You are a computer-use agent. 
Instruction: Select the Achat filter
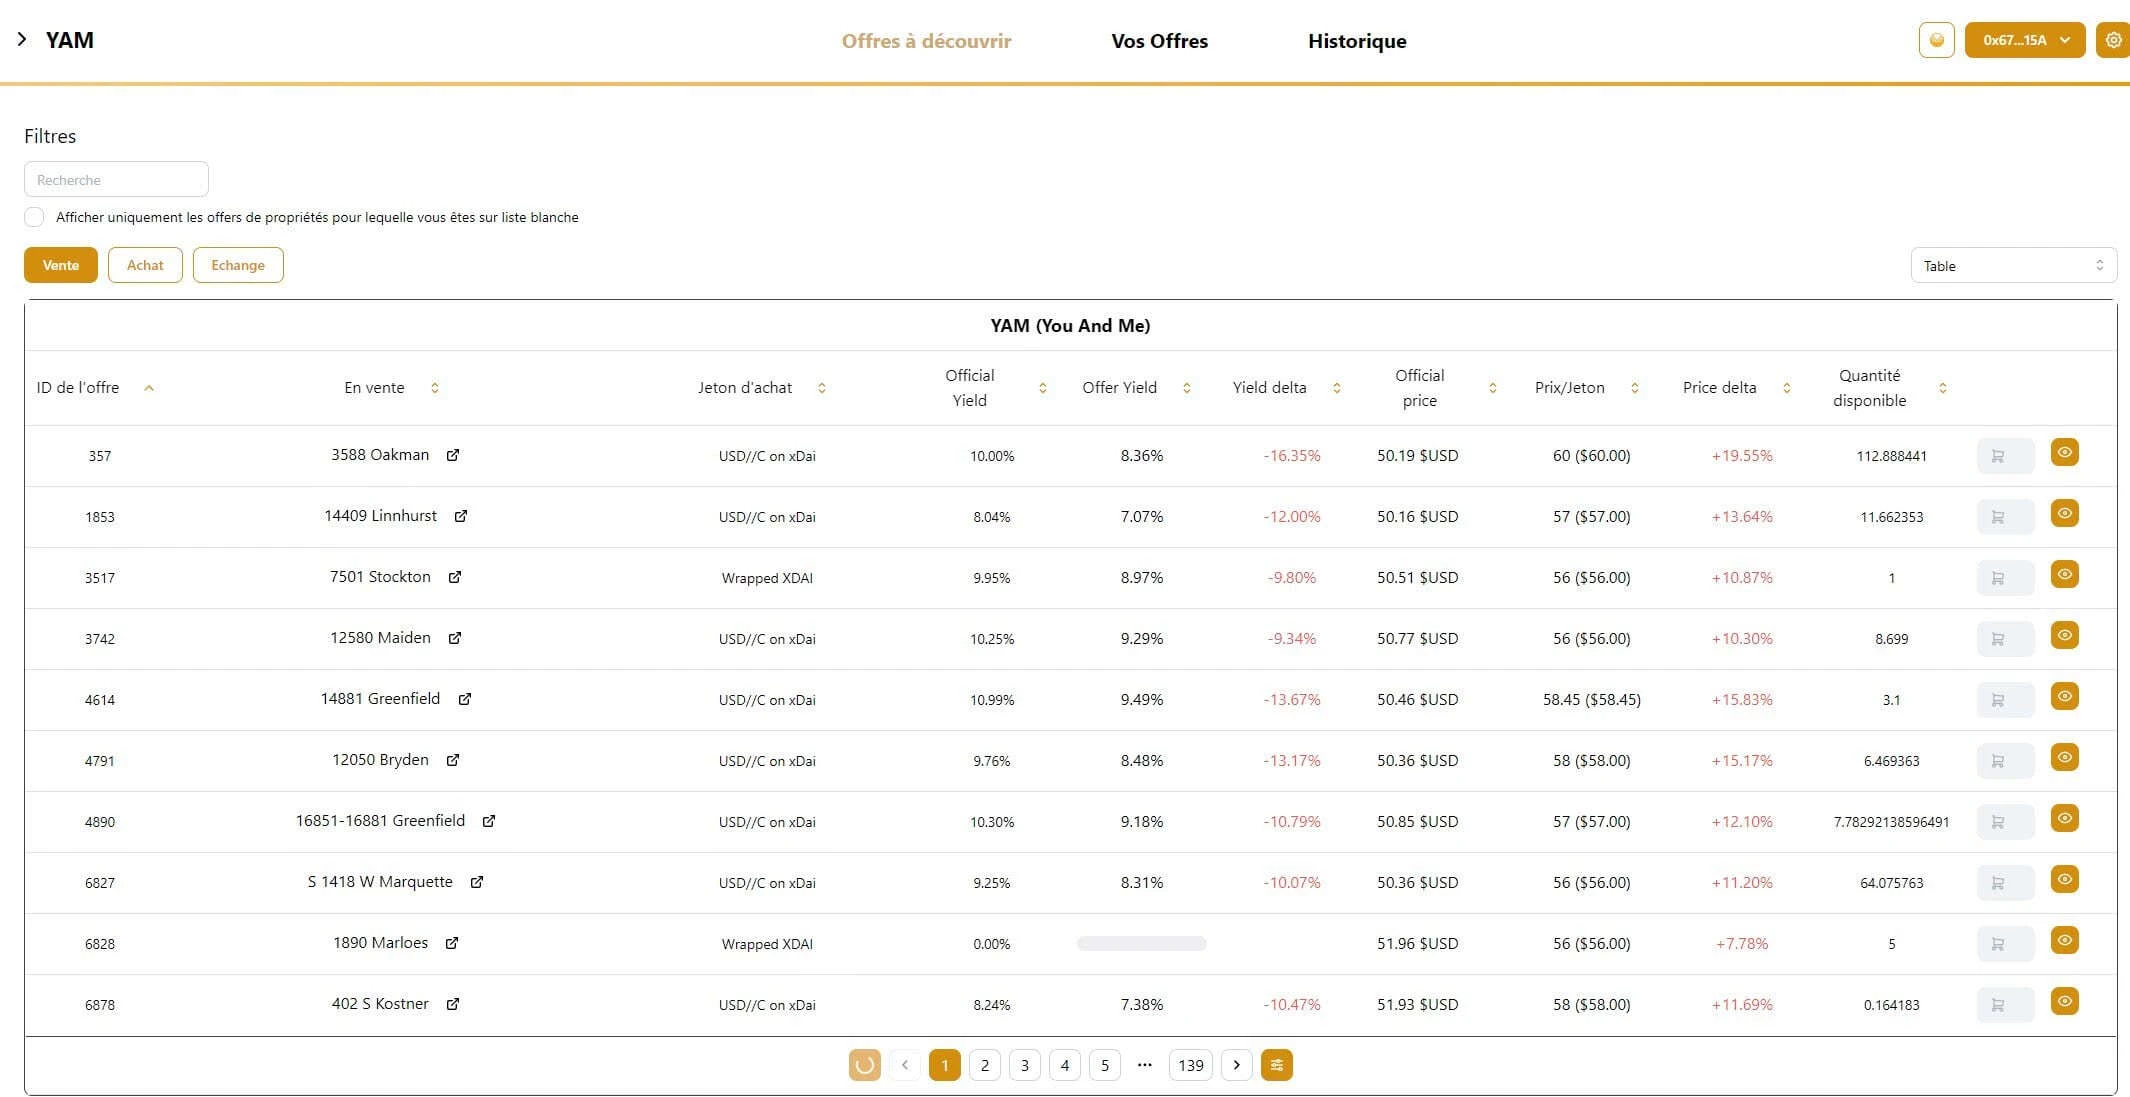[145, 265]
